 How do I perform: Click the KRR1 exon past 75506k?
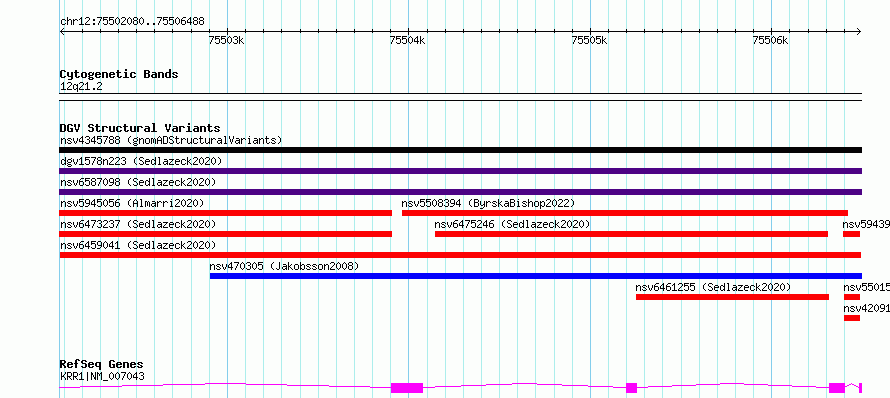(837, 388)
